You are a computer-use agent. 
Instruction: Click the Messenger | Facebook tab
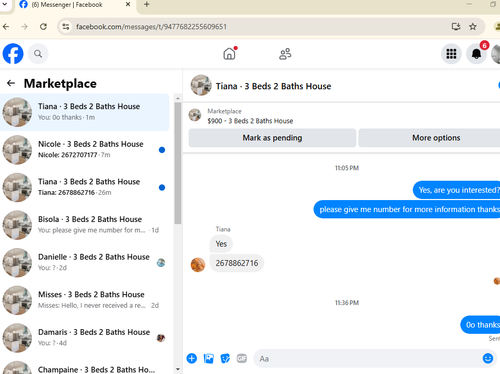coord(75,5)
